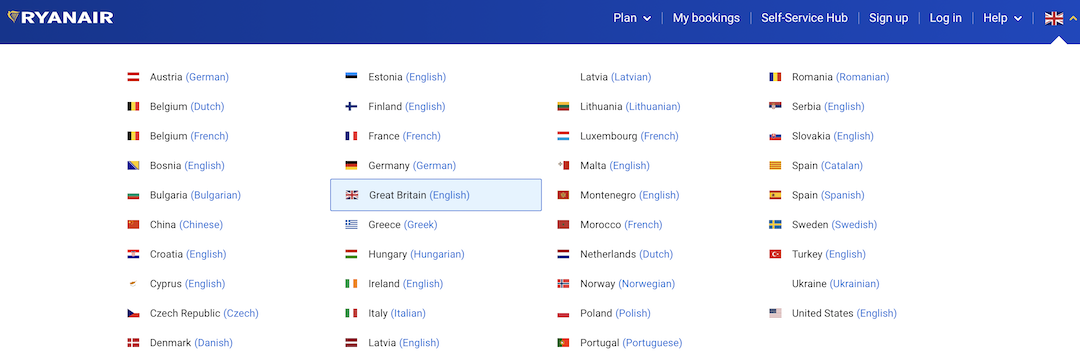Choose Sweden (Swedish) text link

[834, 225]
